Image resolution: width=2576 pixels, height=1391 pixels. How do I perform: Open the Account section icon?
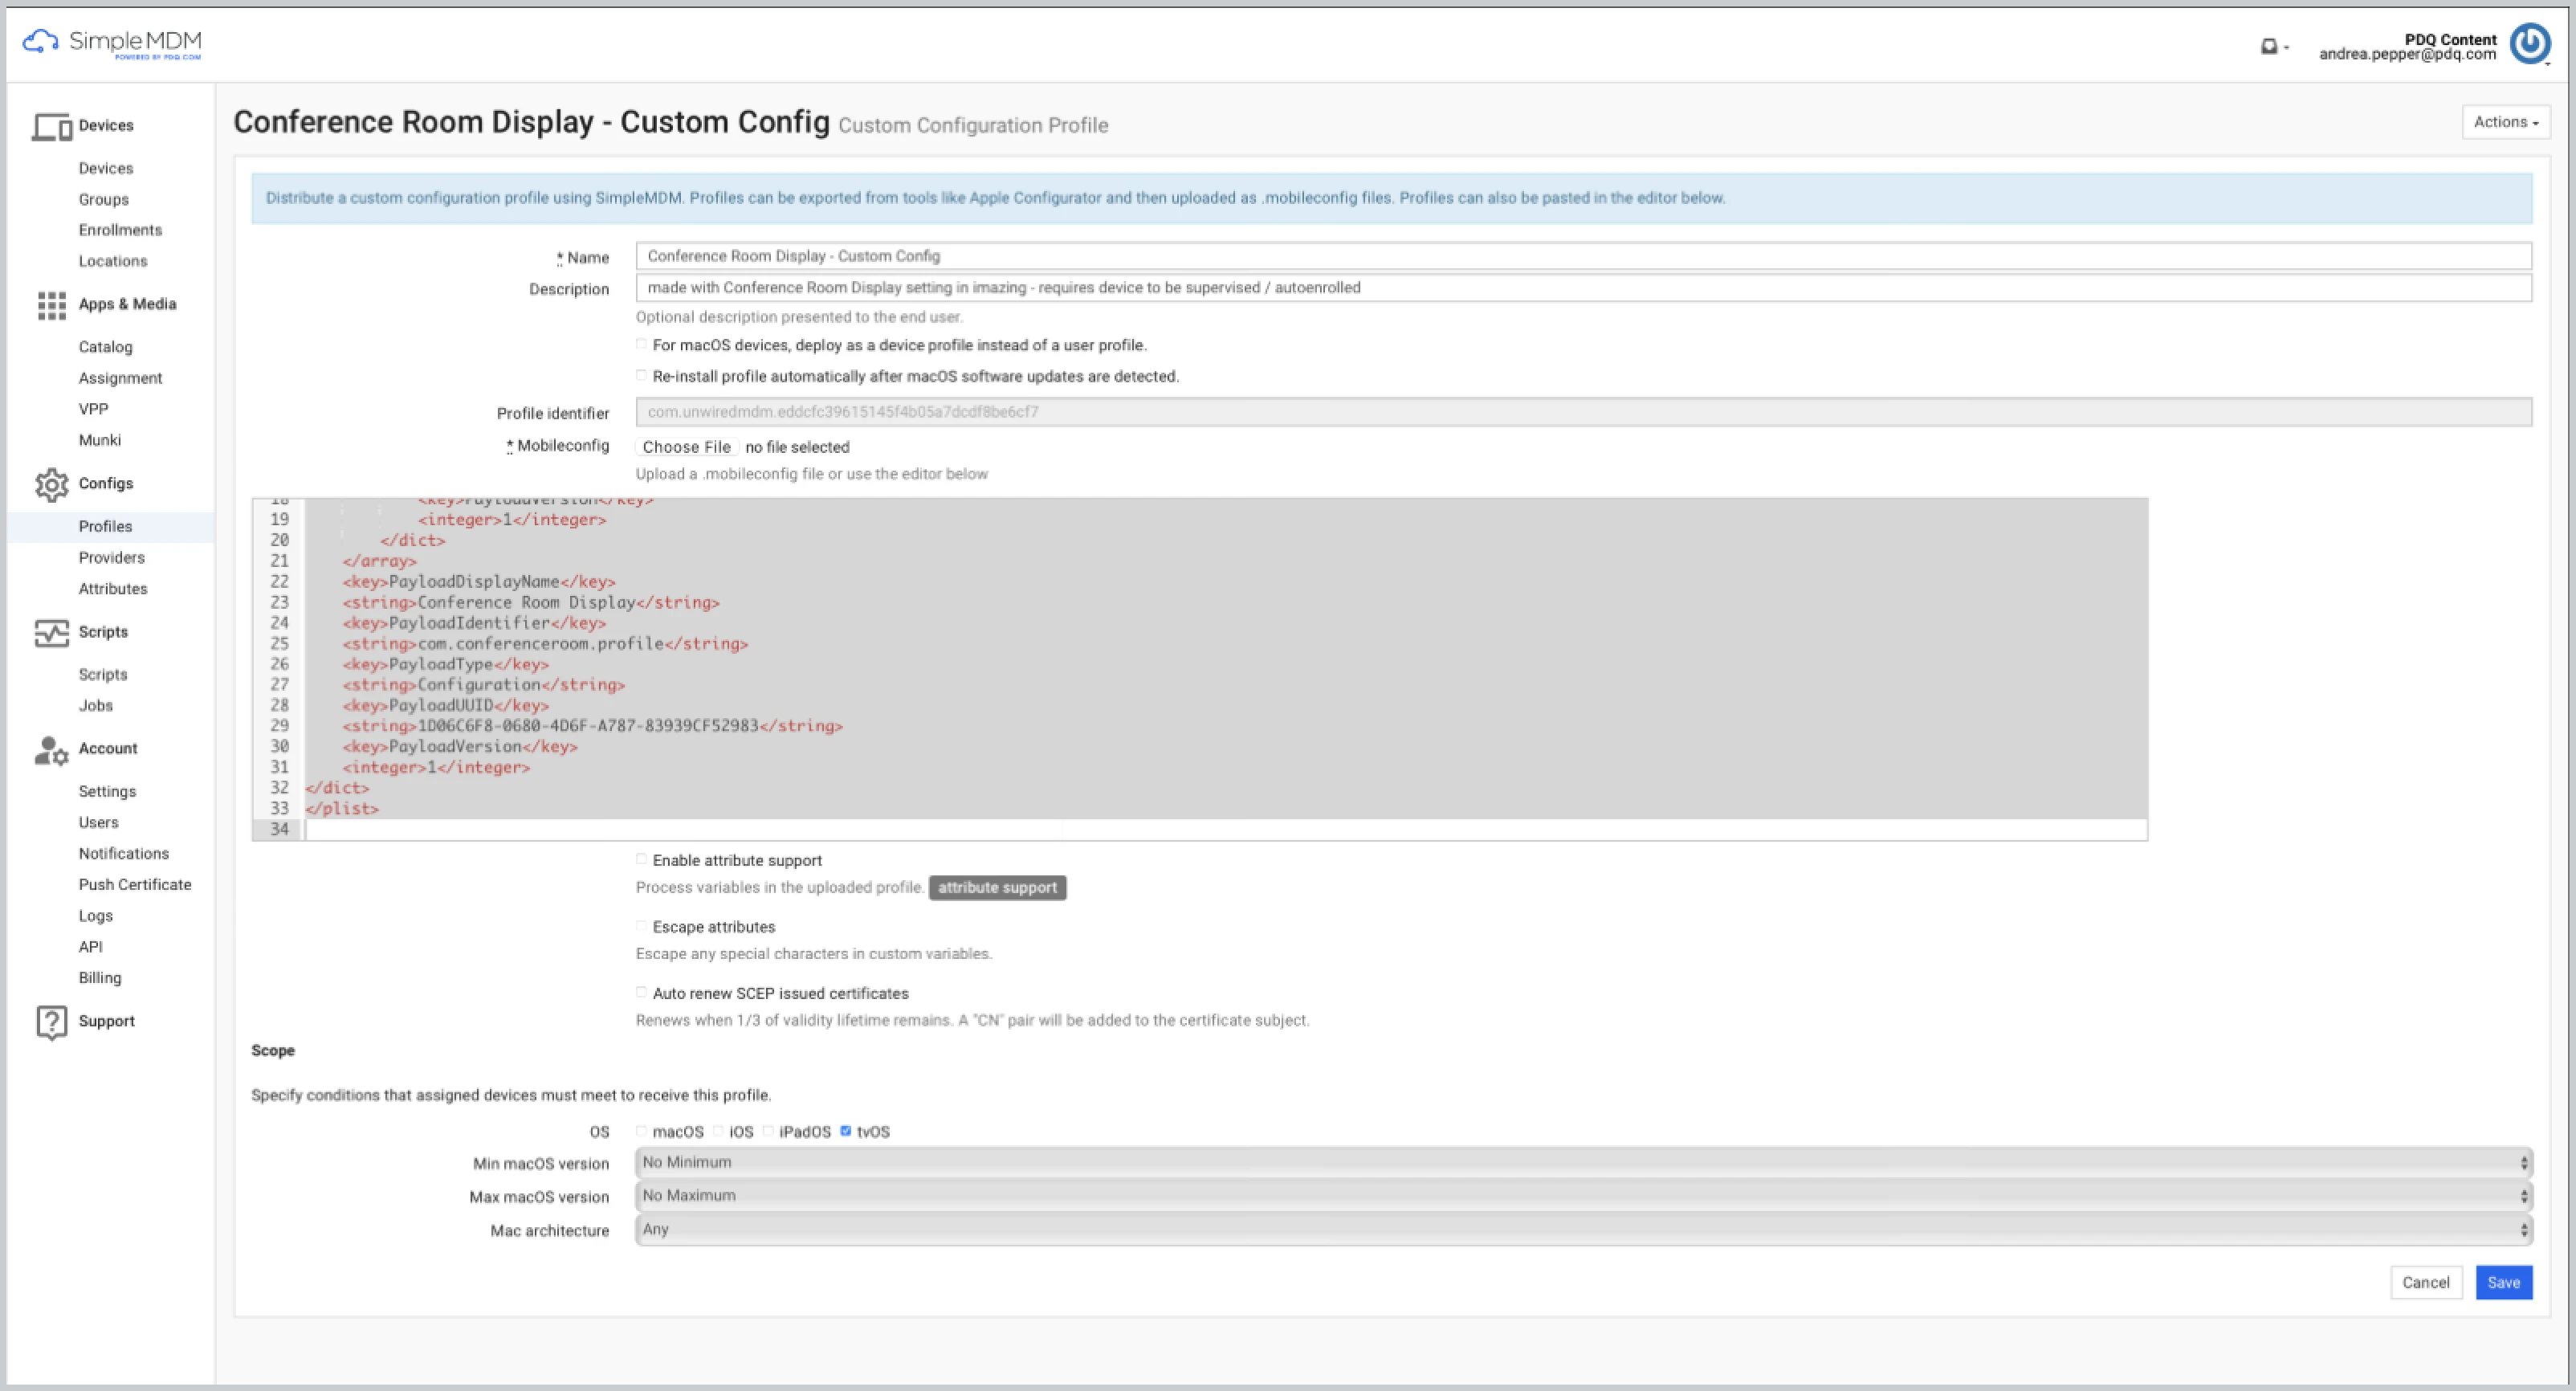point(47,749)
